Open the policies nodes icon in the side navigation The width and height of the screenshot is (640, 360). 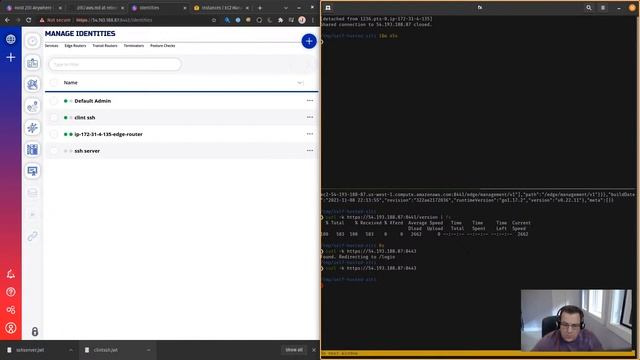(33, 106)
